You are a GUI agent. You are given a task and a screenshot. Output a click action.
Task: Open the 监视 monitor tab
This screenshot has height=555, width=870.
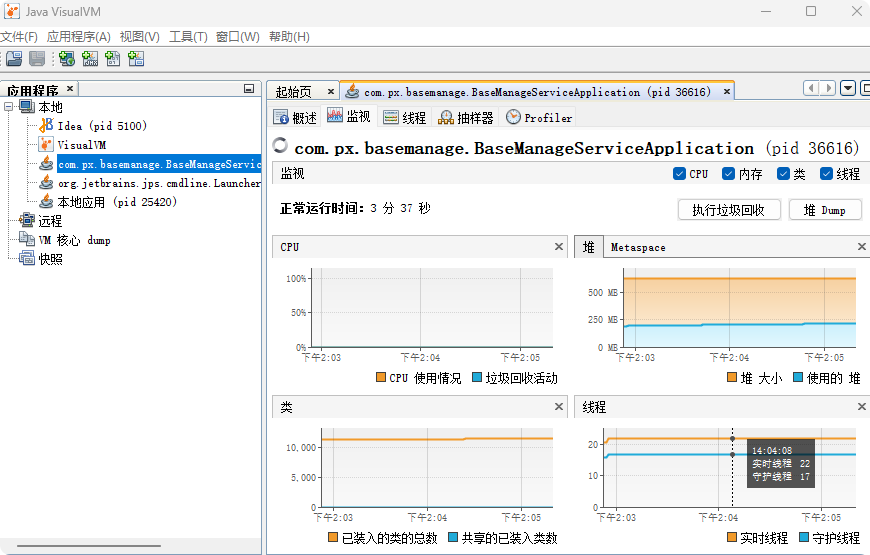(349, 116)
